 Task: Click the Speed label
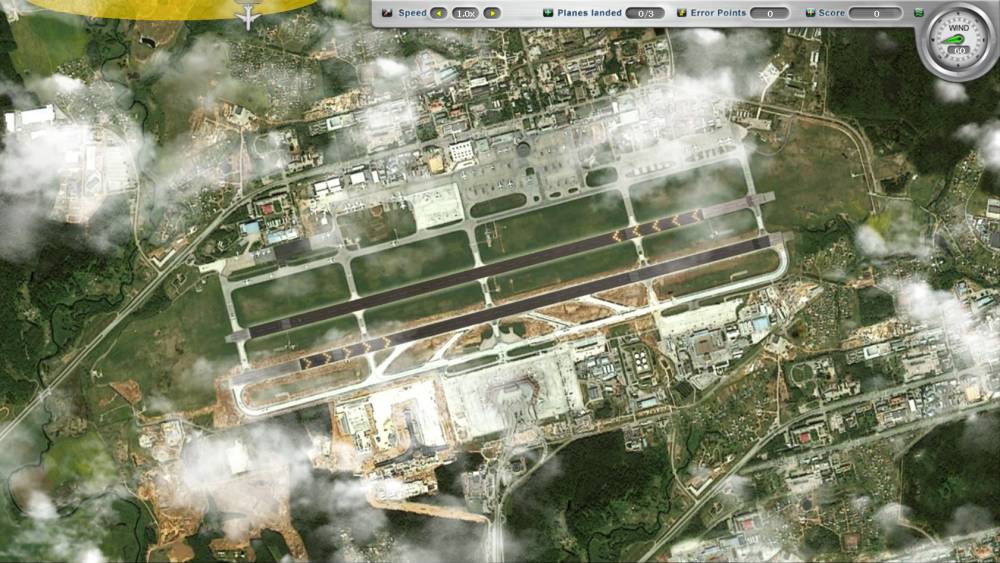(413, 13)
